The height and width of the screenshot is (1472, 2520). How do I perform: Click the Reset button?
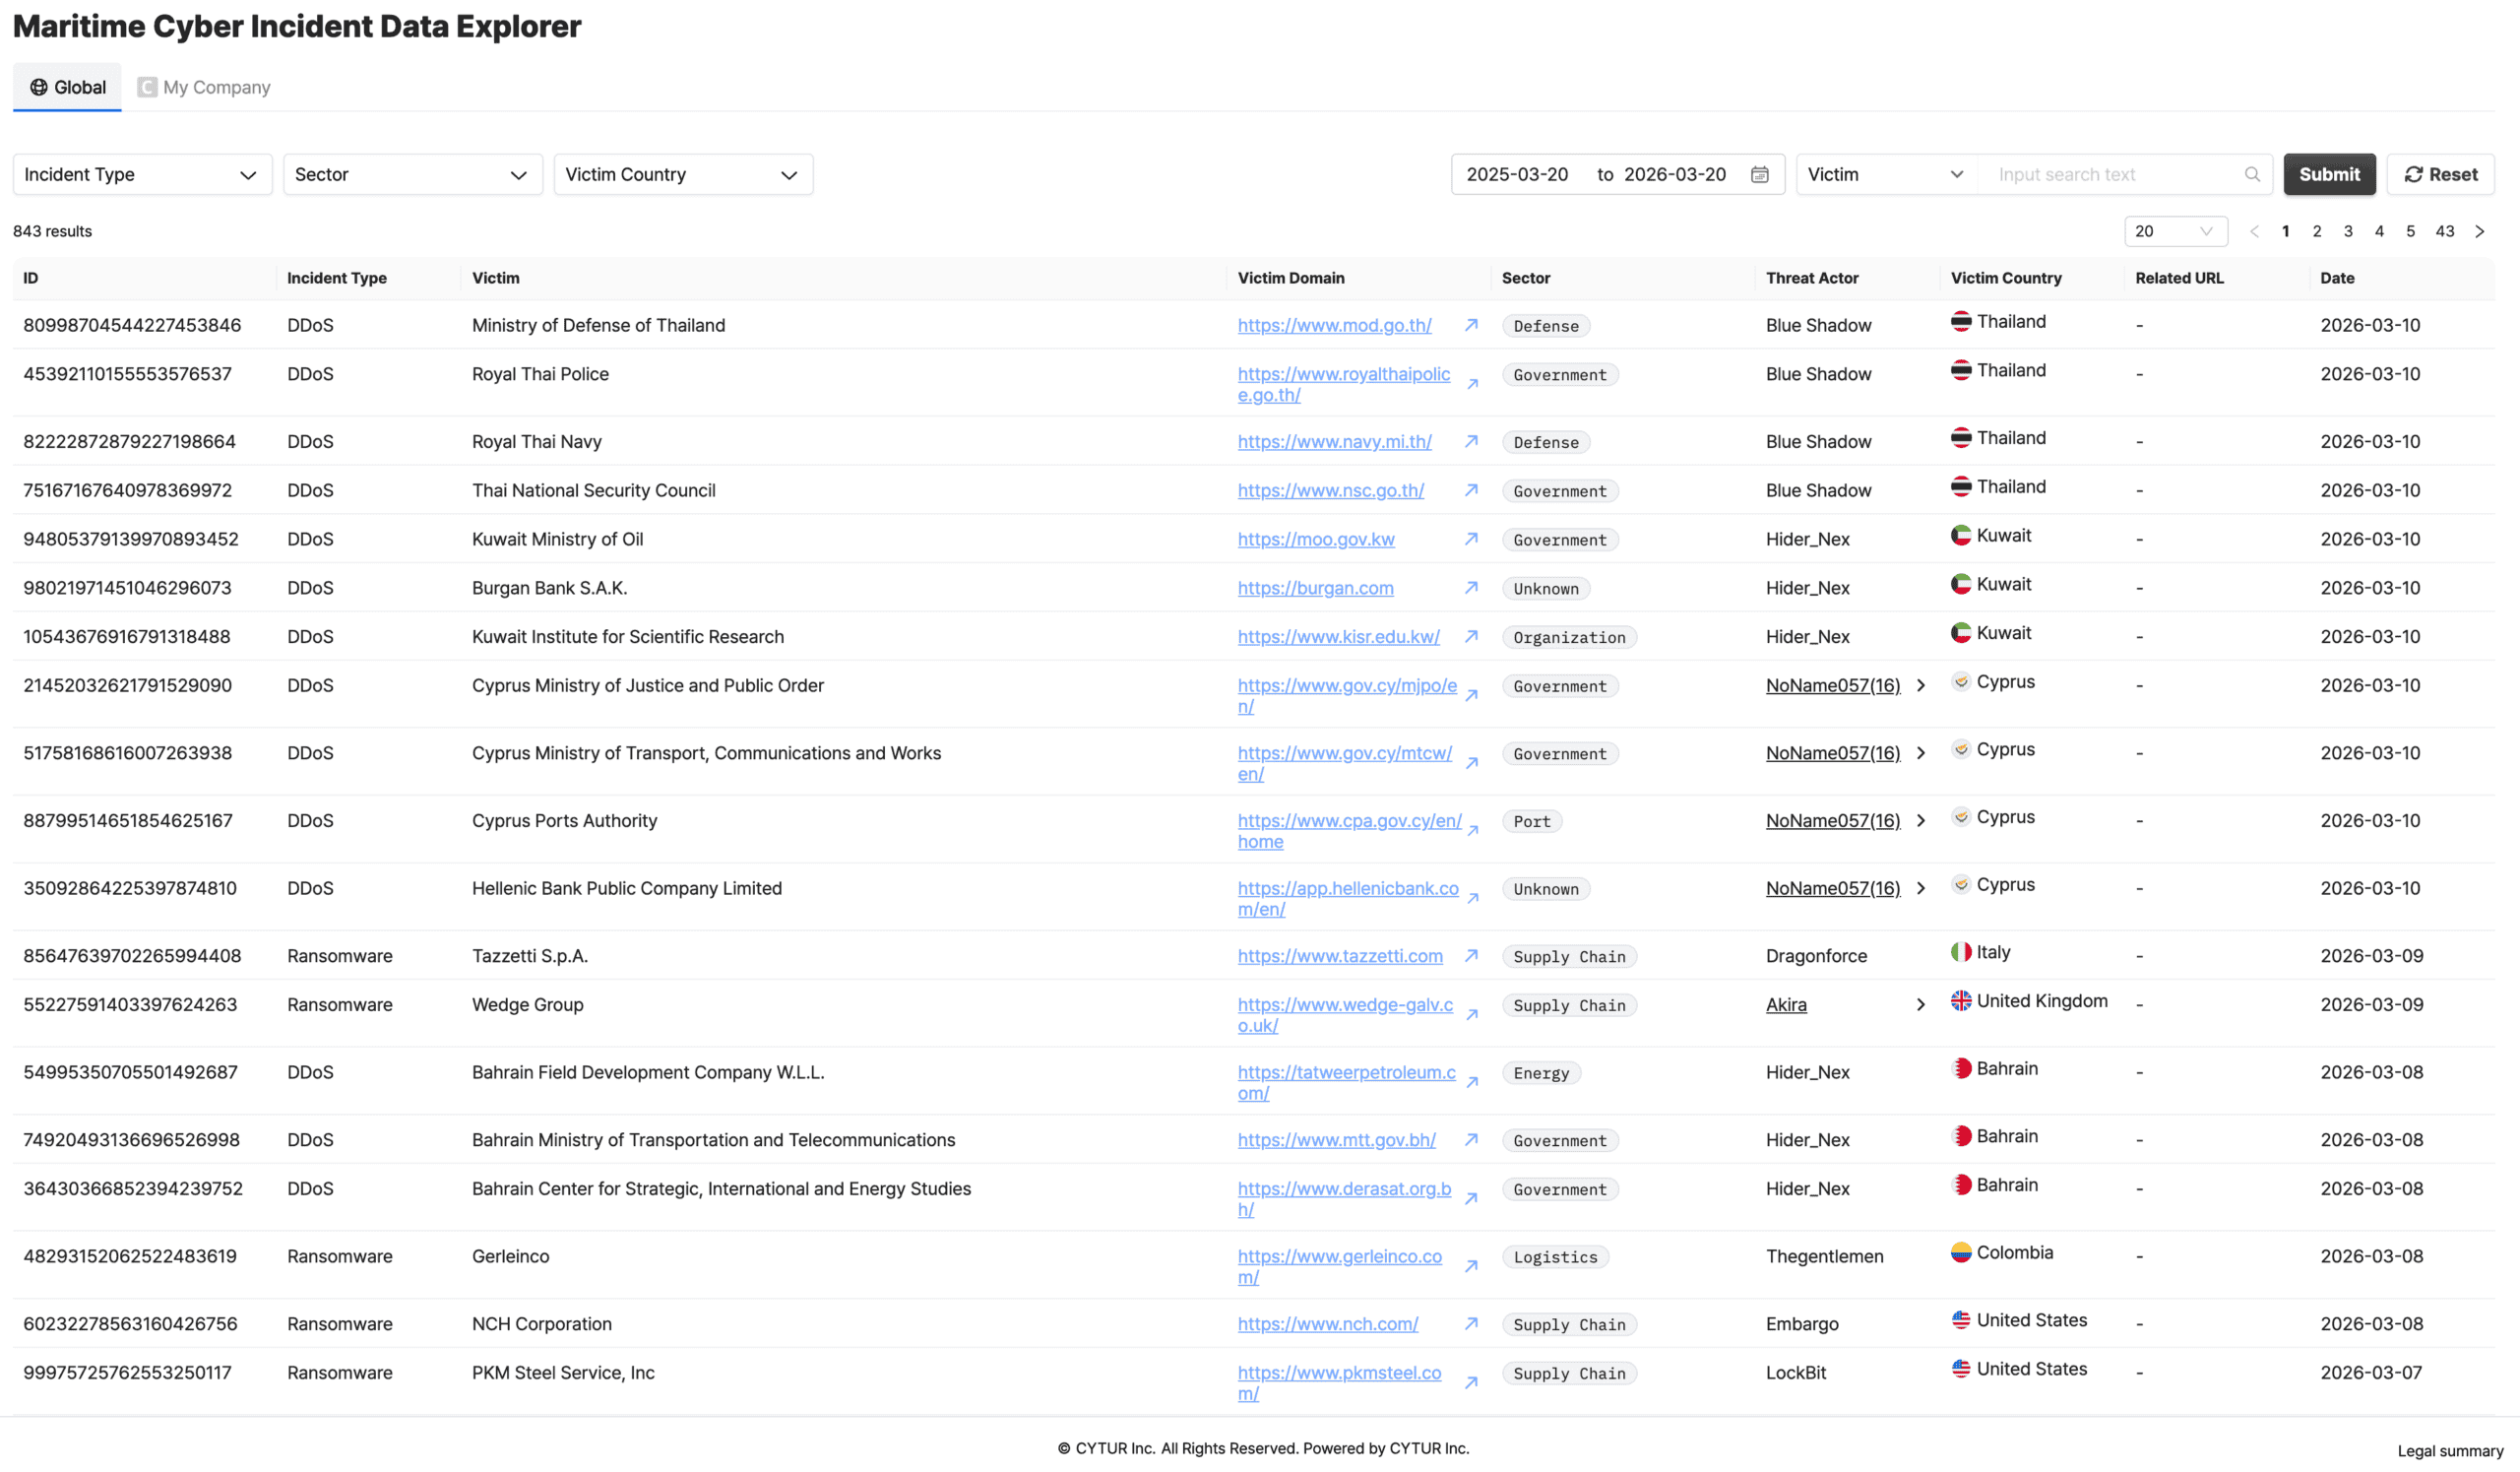2440,175
